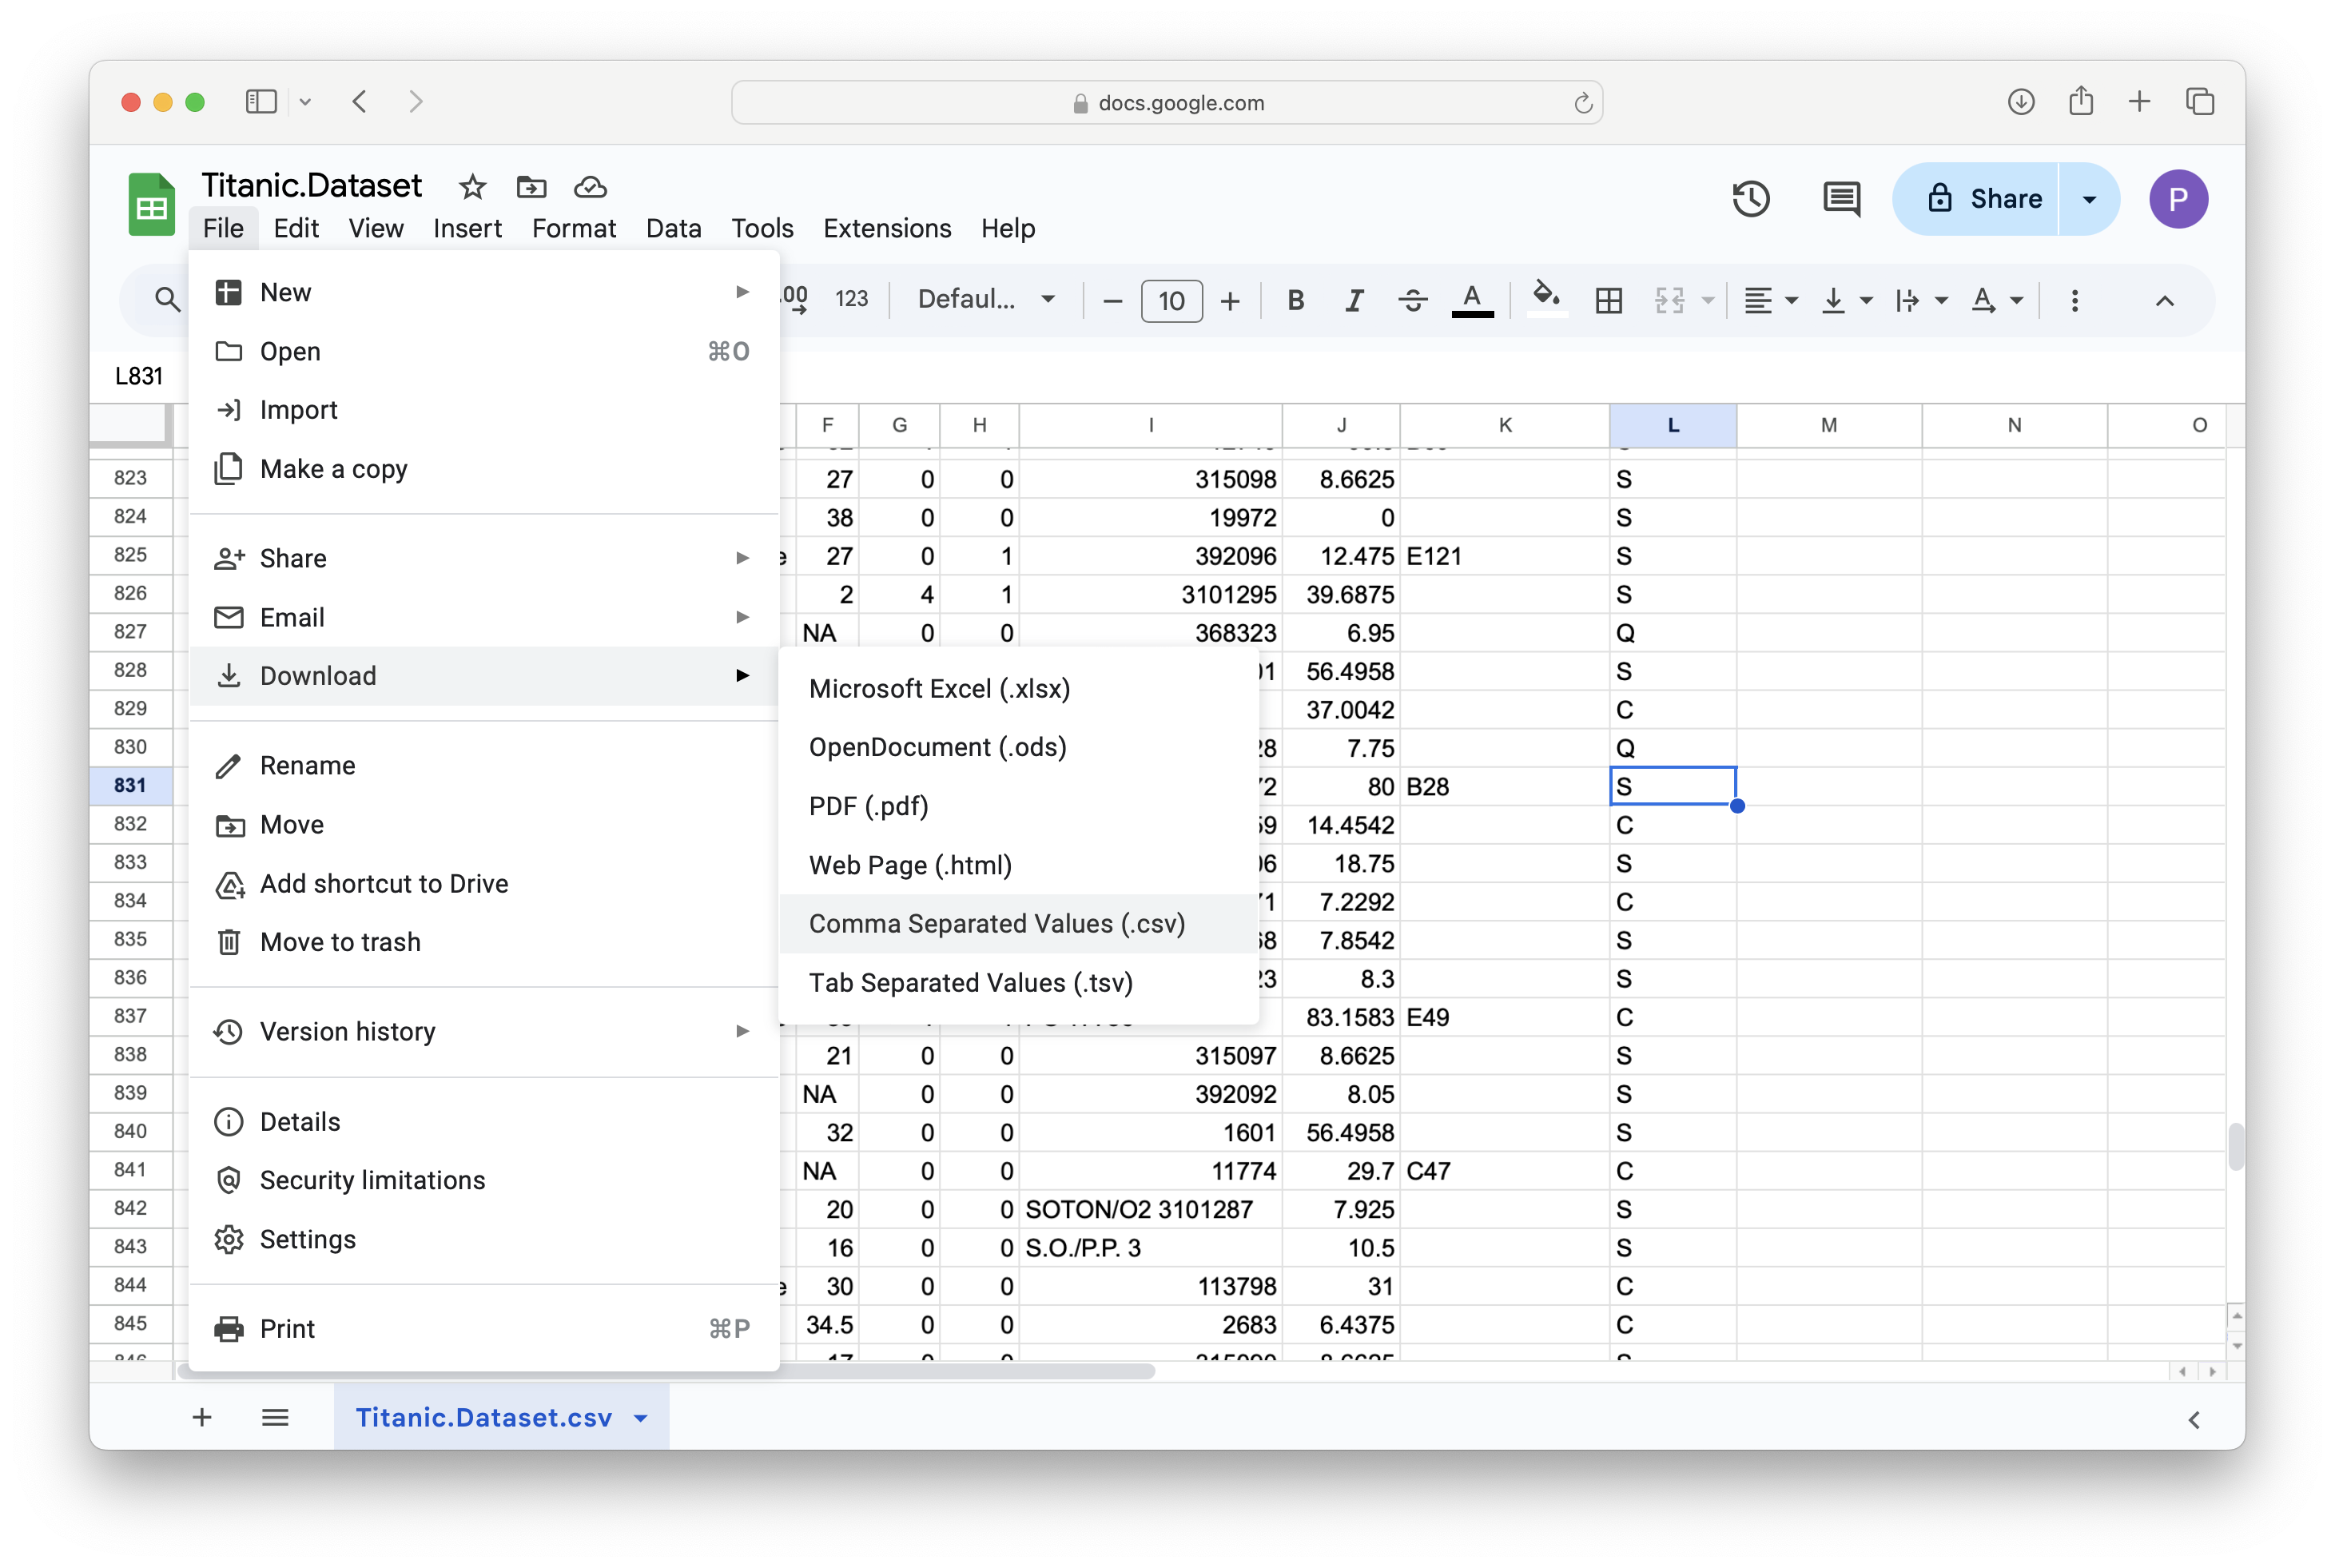
Task: Open the Tools menu
Action: [x=761, y=228]
